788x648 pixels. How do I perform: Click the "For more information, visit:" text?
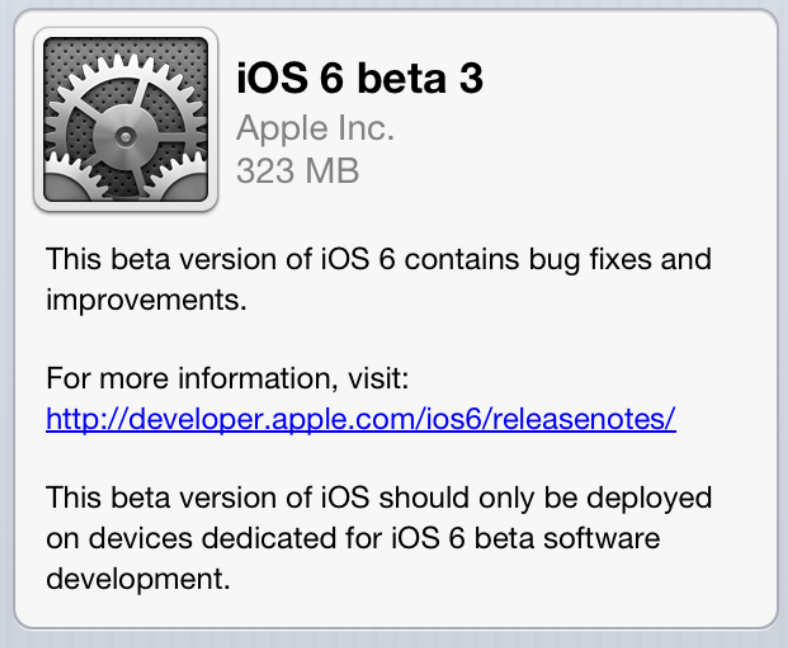click(229, 380)
